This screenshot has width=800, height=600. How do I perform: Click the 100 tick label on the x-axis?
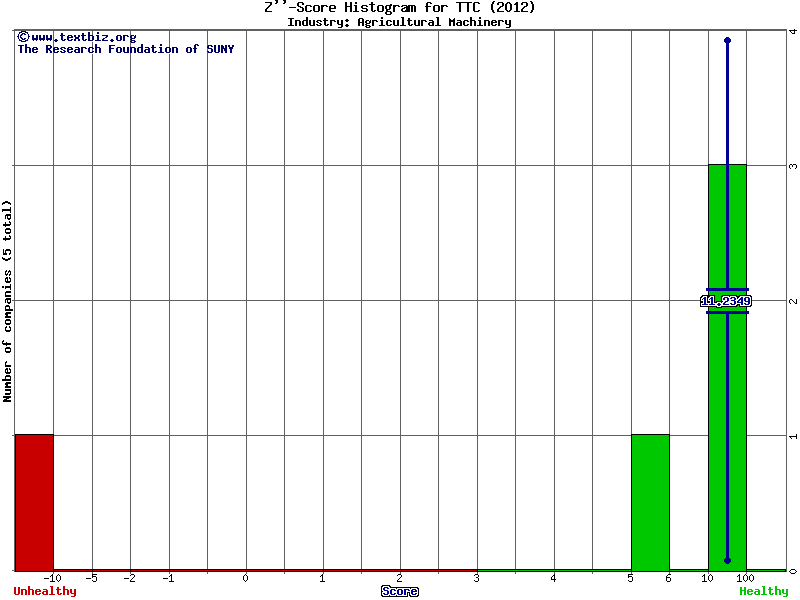coord(745,578)
